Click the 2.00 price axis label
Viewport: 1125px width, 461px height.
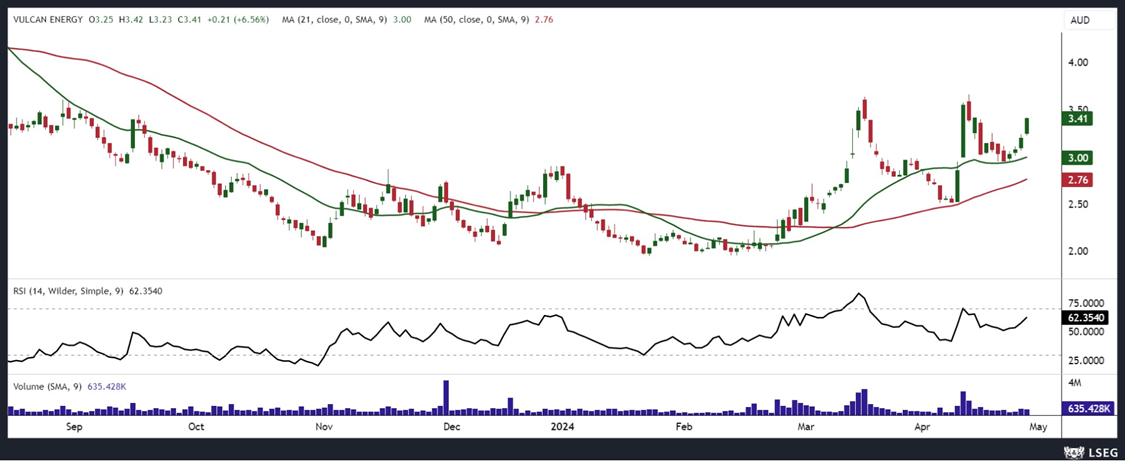(x=1079, y=251)
